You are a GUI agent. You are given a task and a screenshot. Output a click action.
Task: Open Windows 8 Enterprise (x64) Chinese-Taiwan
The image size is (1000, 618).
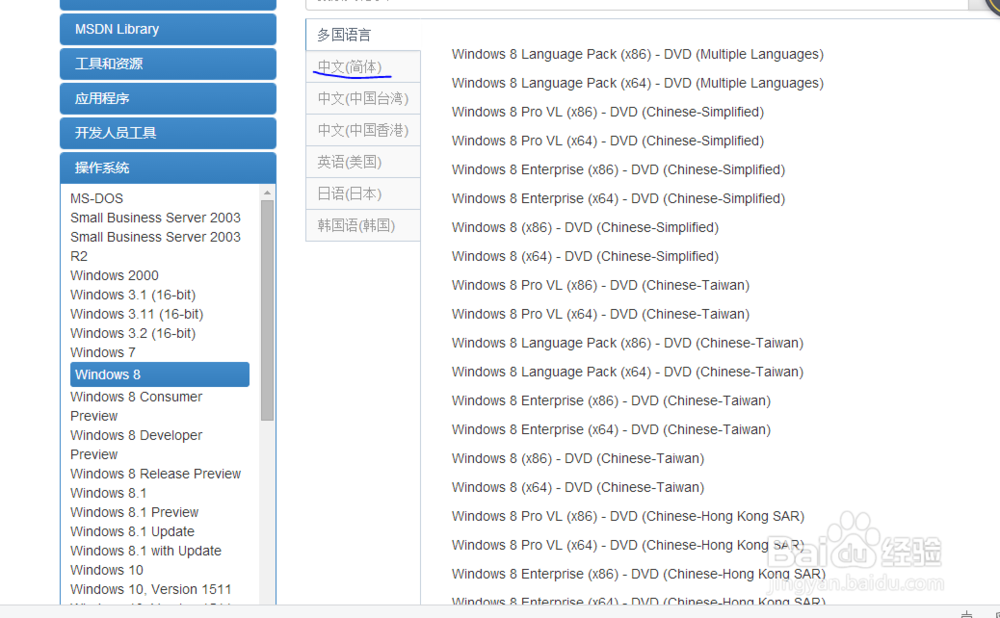[611, 429]
